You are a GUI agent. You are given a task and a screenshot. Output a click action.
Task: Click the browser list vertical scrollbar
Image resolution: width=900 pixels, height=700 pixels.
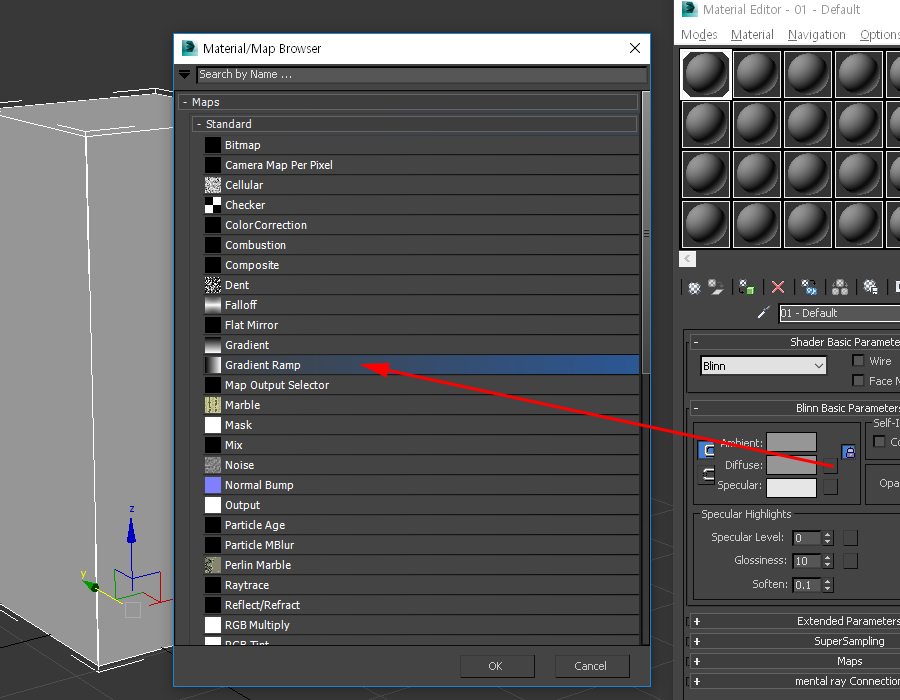pyautogui.click(x=646, y=233)
